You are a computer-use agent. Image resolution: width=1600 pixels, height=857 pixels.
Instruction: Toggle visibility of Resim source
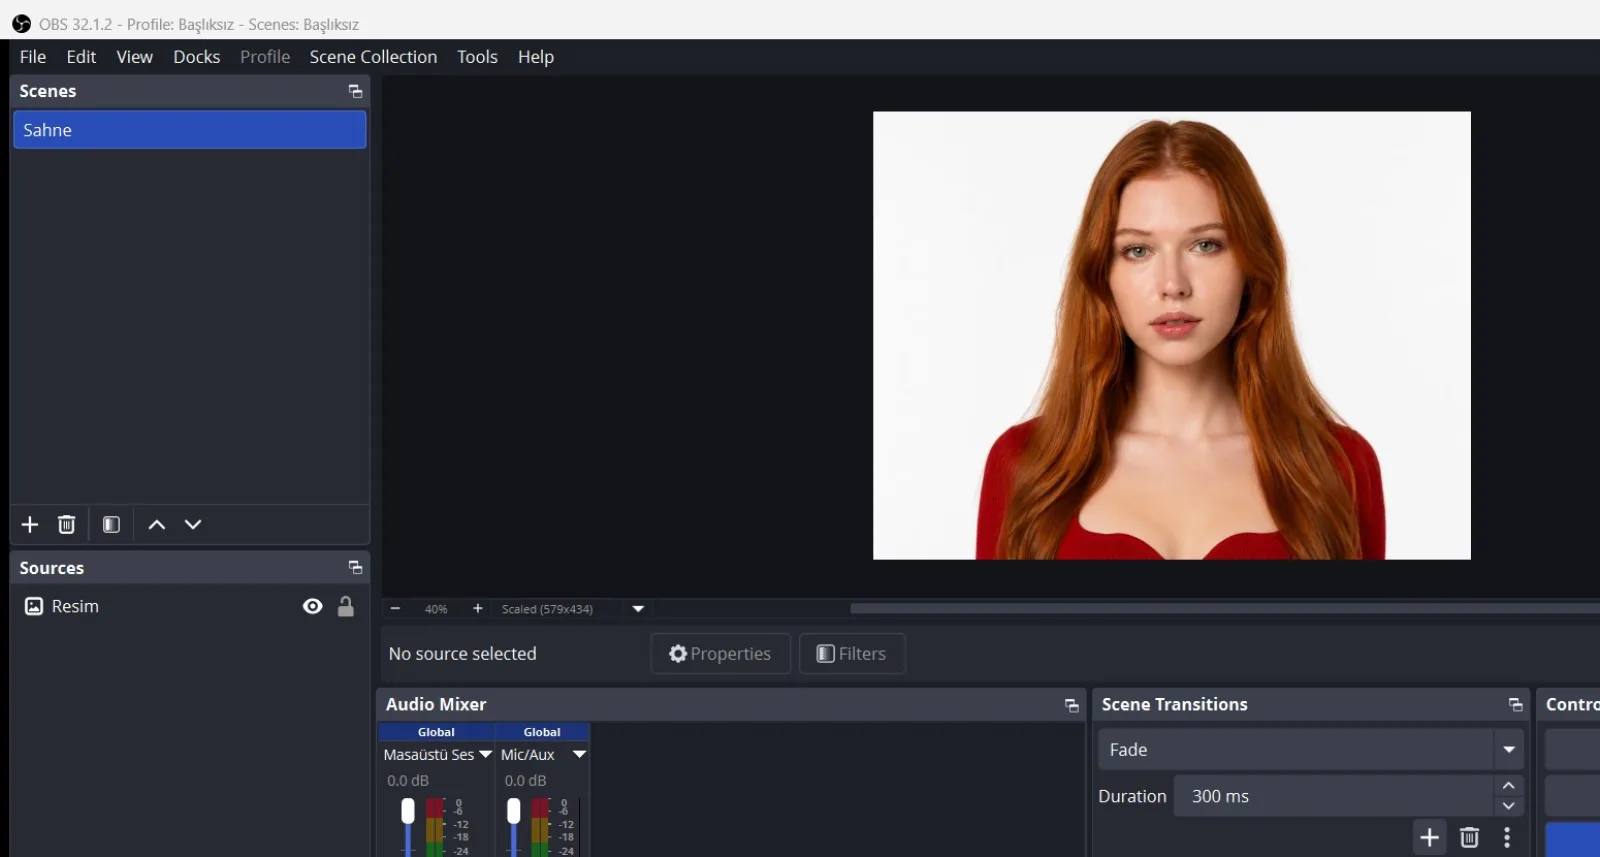(313, 606)
